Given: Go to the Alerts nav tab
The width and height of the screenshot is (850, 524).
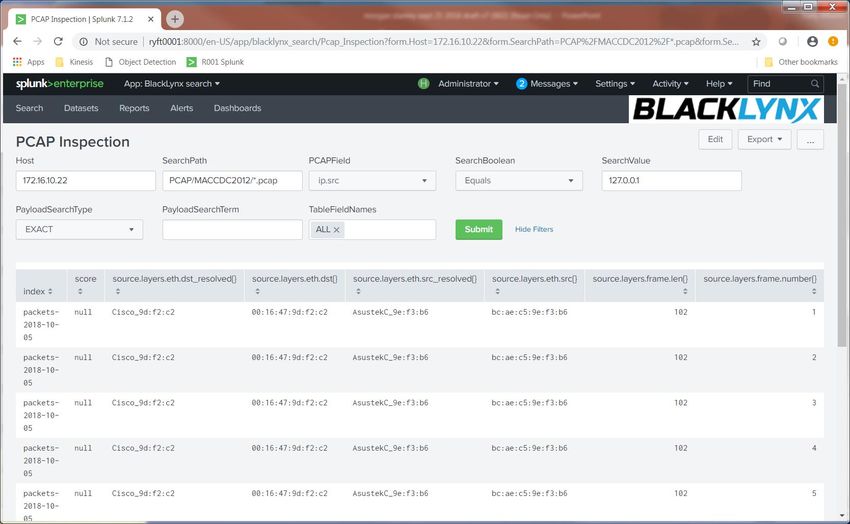Looking at the screenshot, I should [182, 108].
